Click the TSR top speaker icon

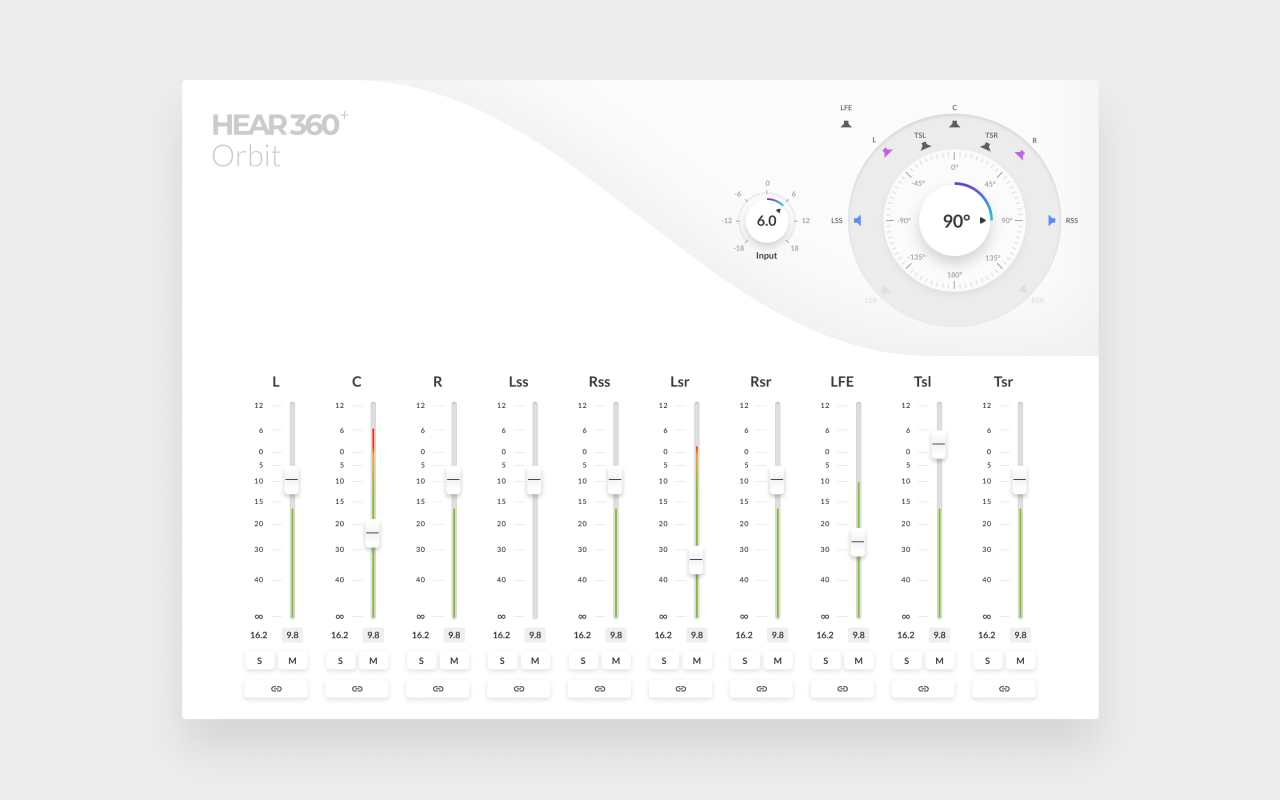pos(985,146)
